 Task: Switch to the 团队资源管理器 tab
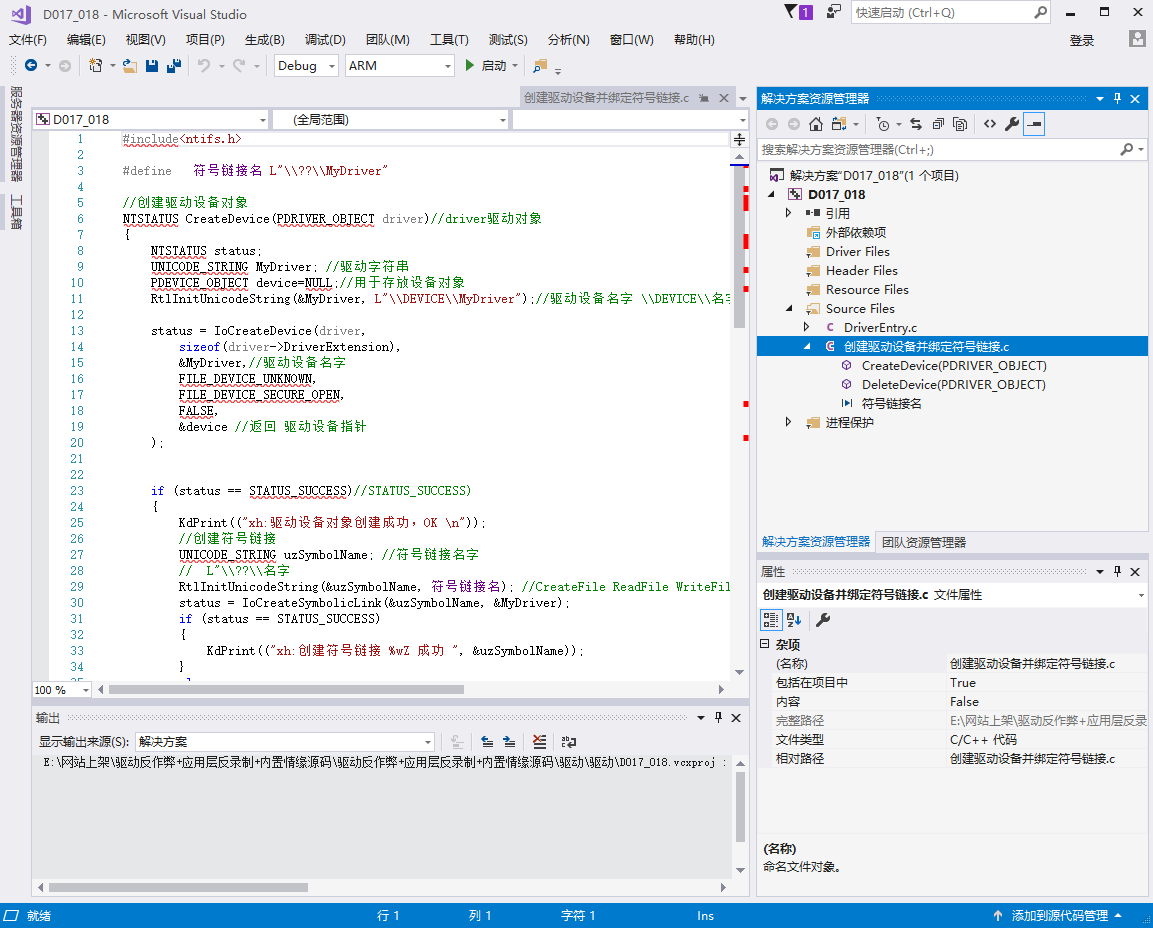[x=923, y=542]
